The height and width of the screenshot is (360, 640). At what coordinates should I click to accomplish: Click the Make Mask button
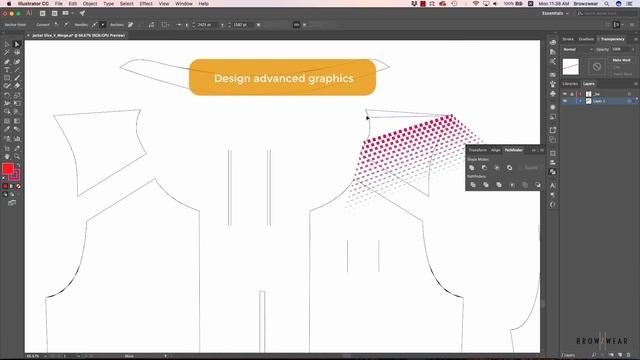[x=622, y=60]
